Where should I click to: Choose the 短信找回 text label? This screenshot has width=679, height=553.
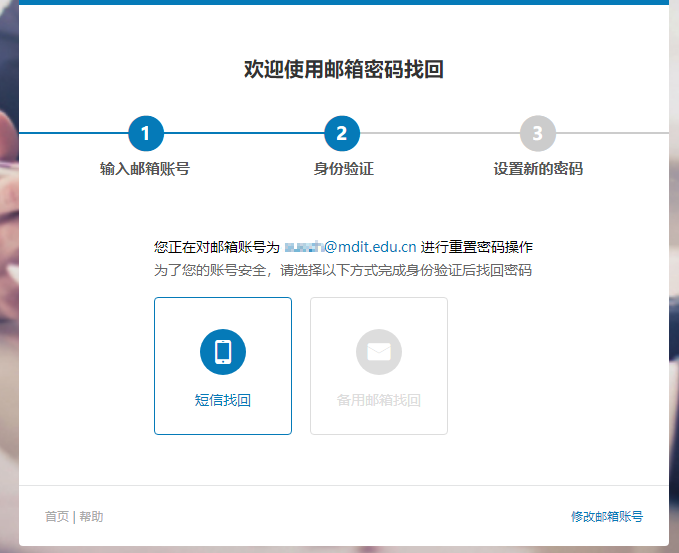(x=223, y=400)
